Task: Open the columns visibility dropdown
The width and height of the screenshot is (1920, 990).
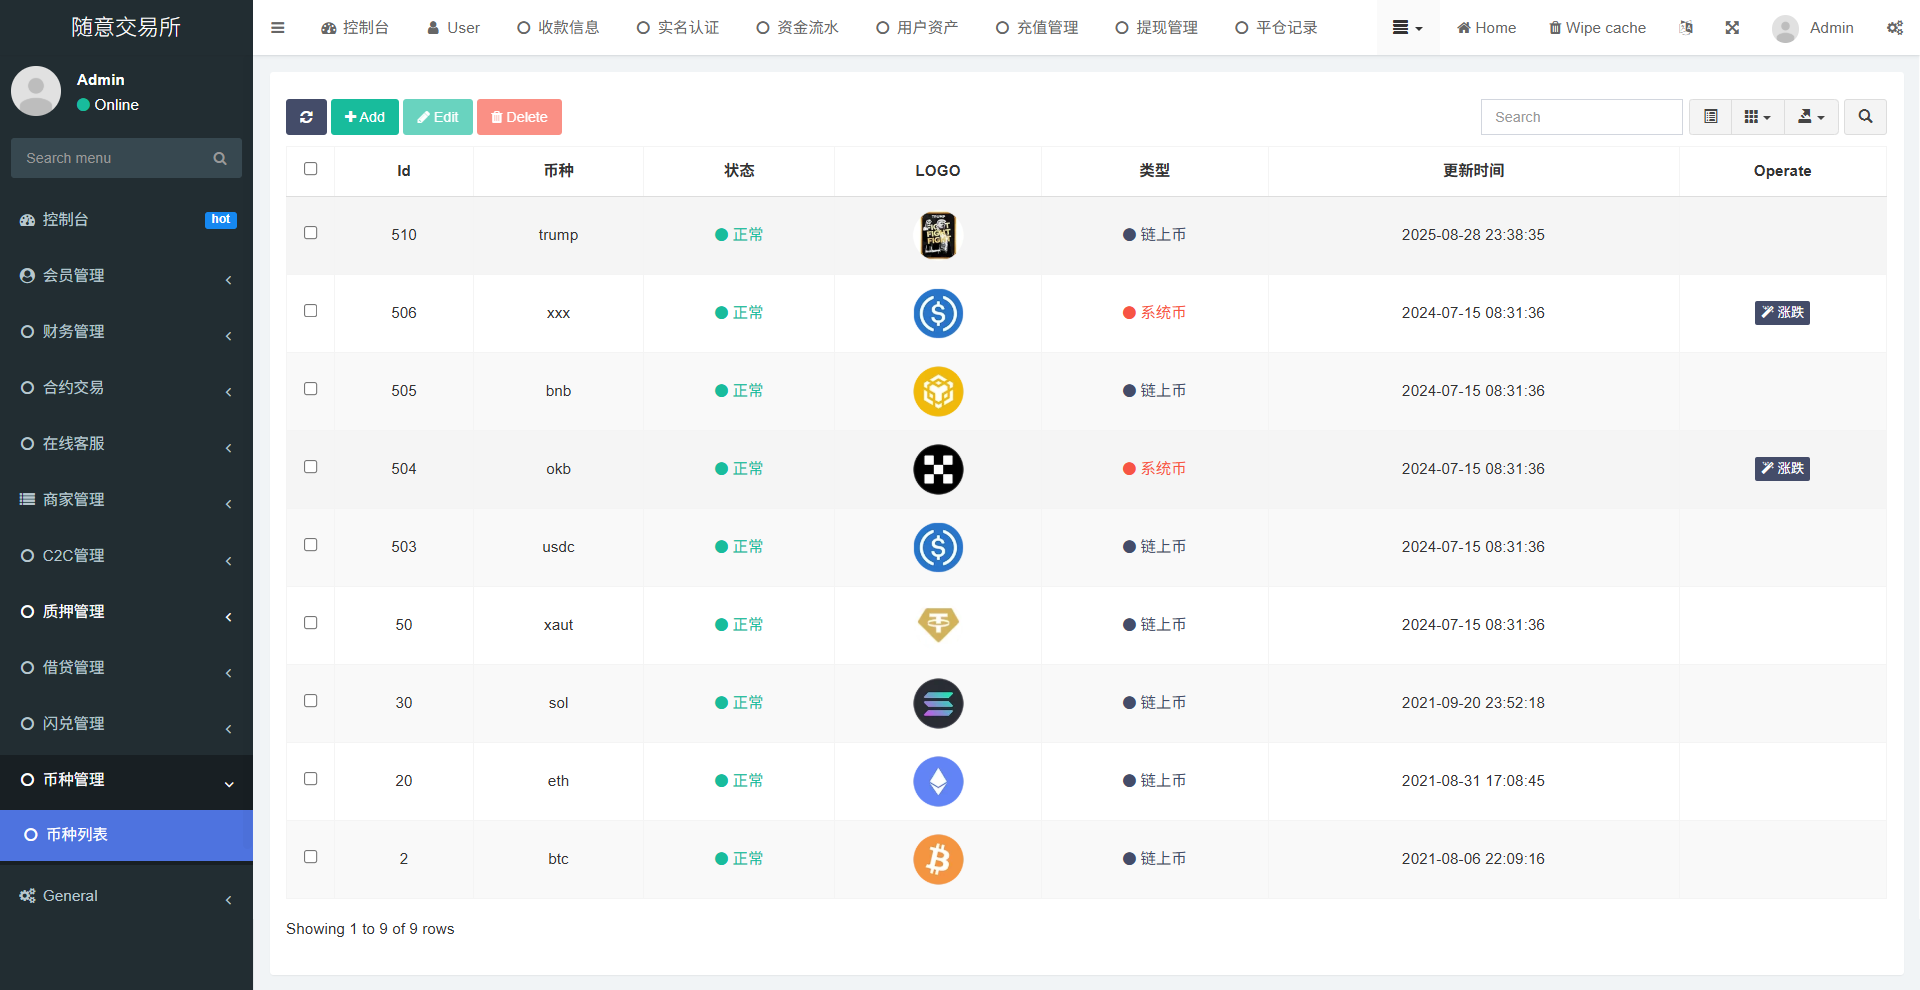Action: tap(1757, 117)
